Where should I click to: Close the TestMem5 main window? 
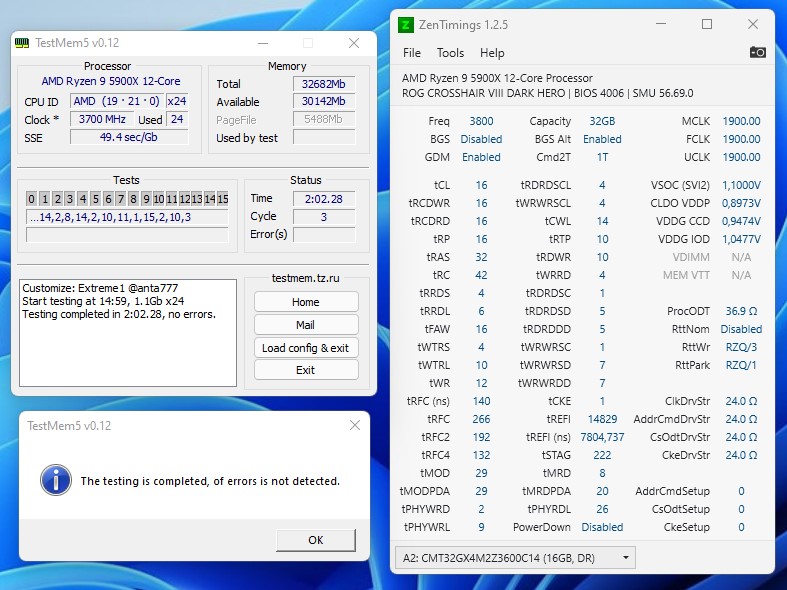click(x=354, y=43)
